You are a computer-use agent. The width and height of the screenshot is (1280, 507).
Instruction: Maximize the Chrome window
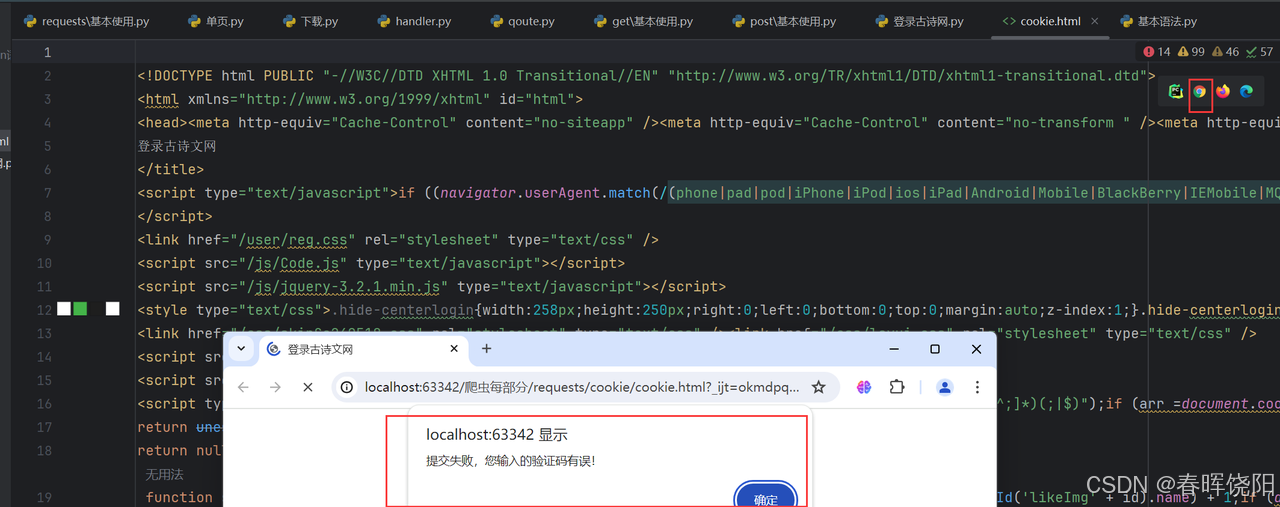pyautogui.click(x=935, y=349)
